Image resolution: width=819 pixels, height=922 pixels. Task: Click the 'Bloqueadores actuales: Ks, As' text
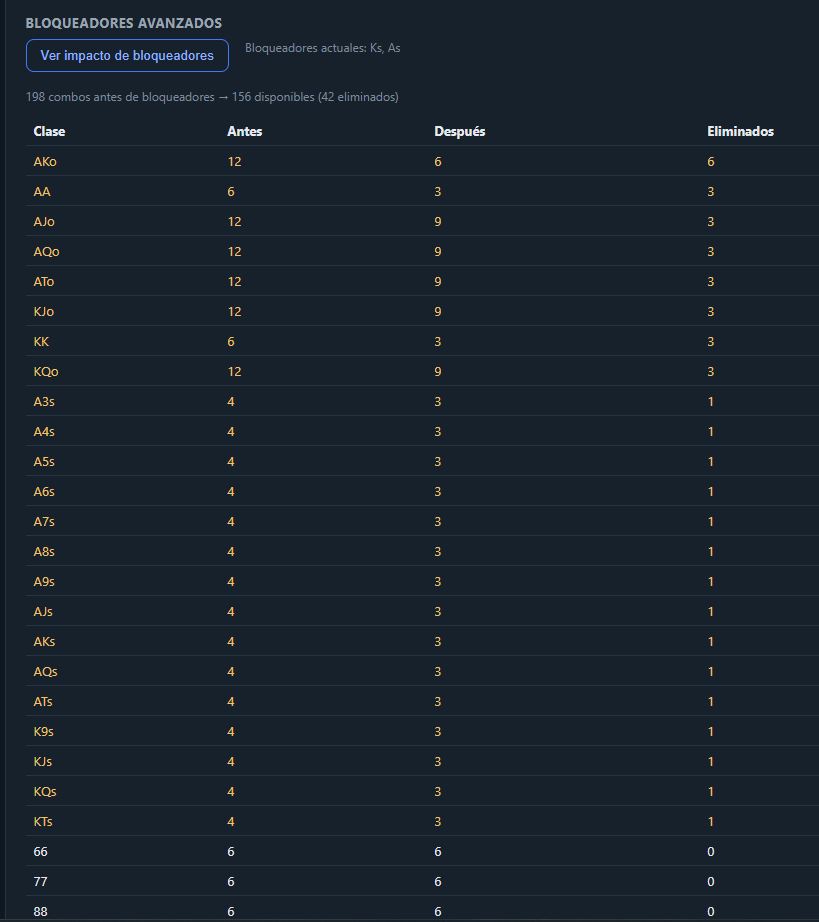tap(323, 48)
